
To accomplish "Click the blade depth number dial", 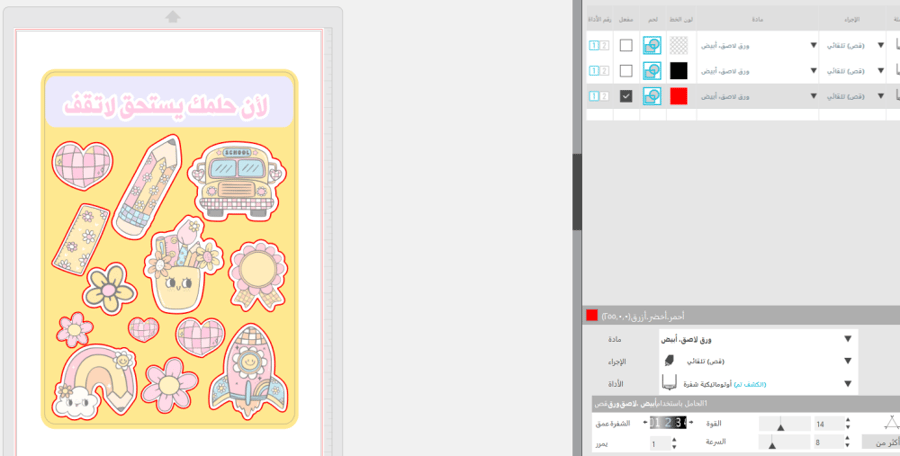I will point(668,423).
